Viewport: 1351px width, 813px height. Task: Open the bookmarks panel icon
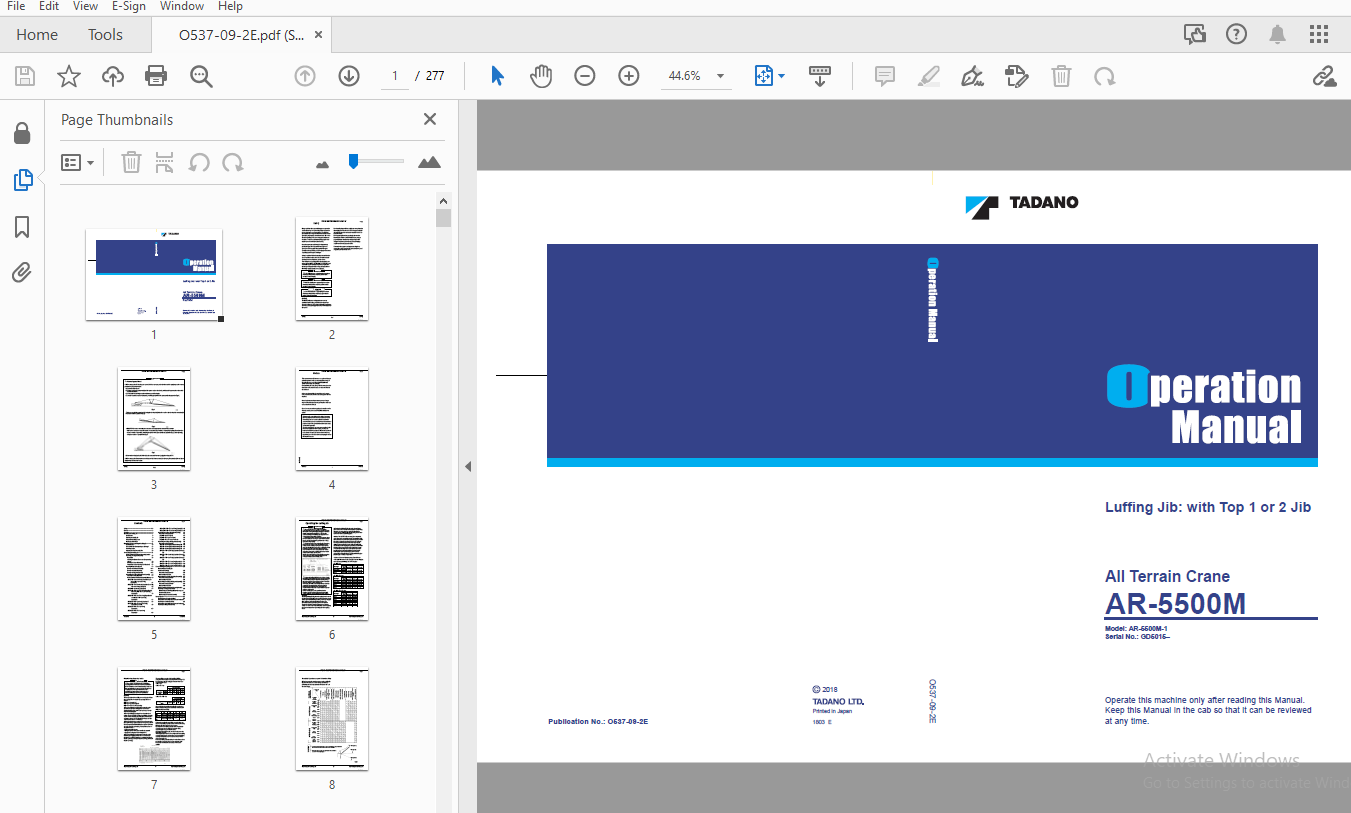pyautogui.click(x=22, y=228)
